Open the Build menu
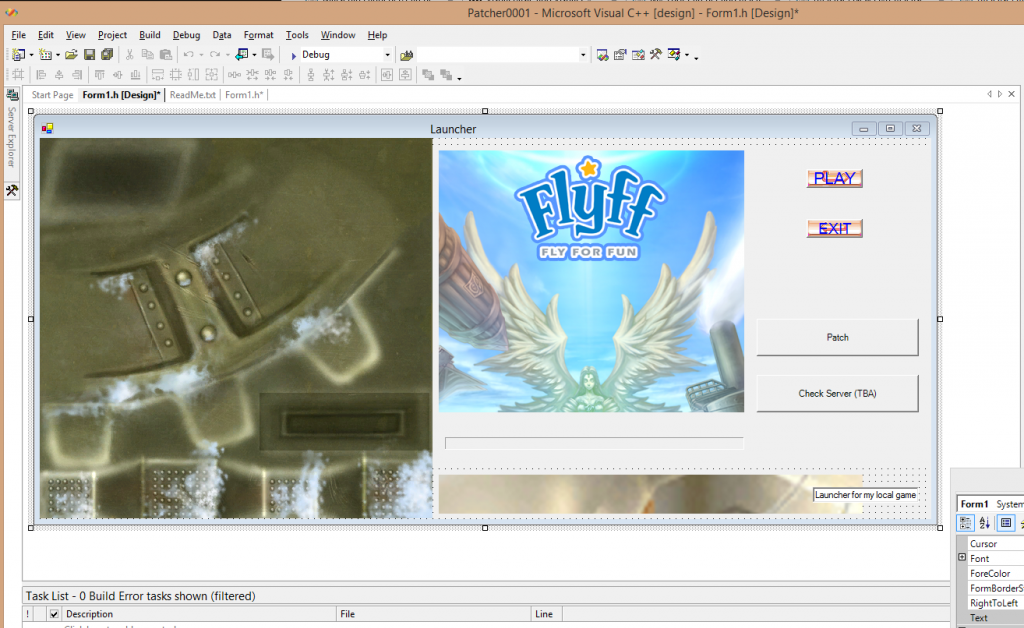Screen dimensions: 1024x628 (x=150, y=35)
